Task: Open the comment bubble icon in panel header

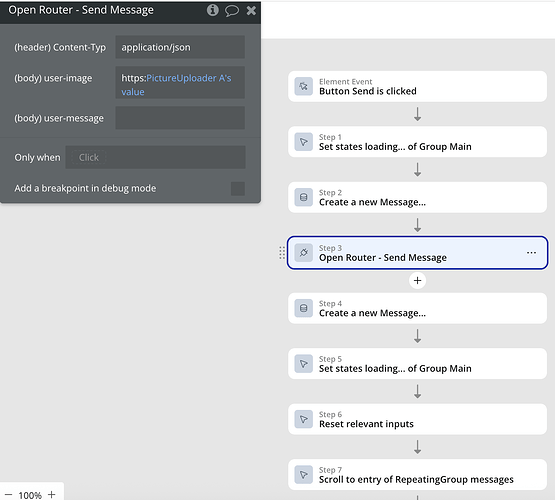Action: coord(232,11)
